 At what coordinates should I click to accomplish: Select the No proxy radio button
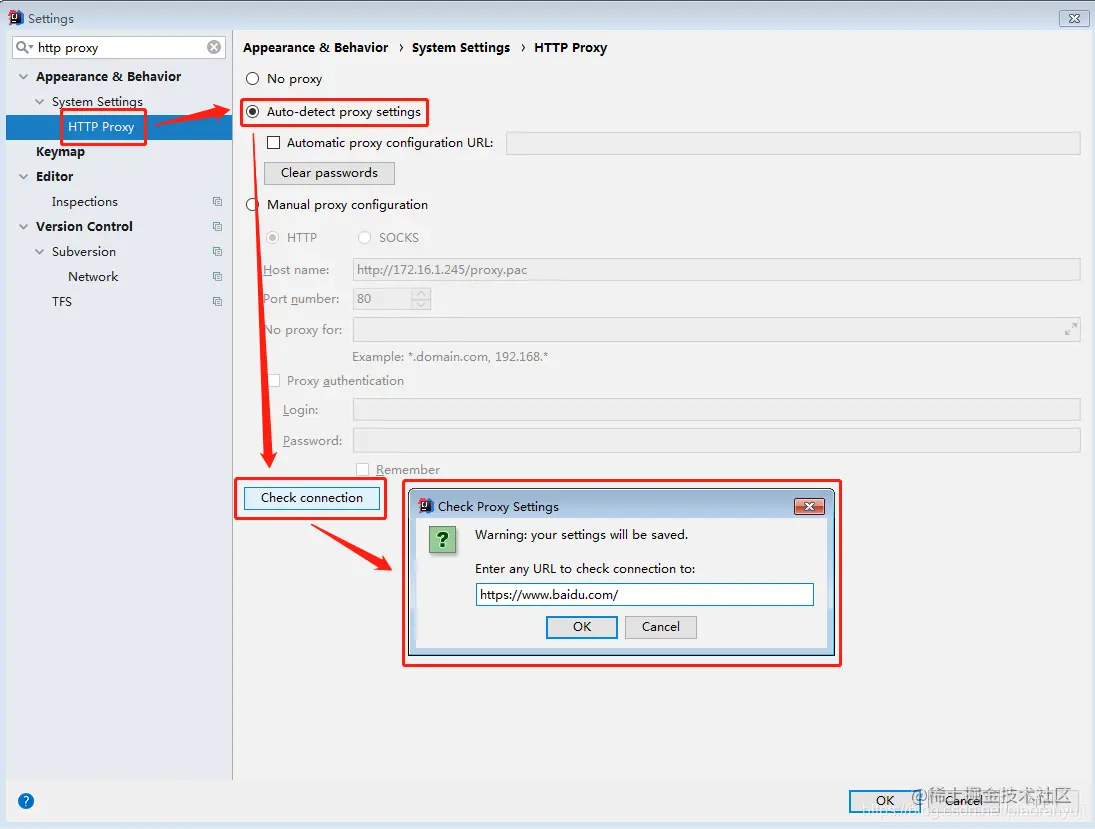(253, 78)
